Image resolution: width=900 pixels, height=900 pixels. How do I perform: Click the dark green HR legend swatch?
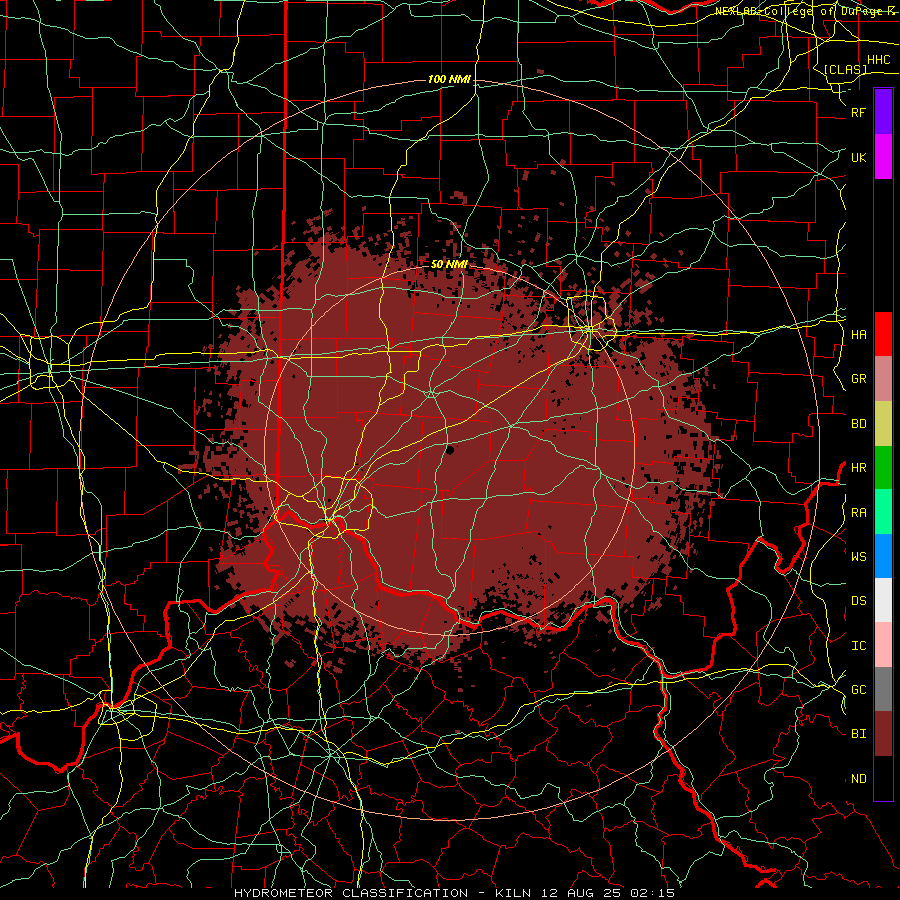883,467
